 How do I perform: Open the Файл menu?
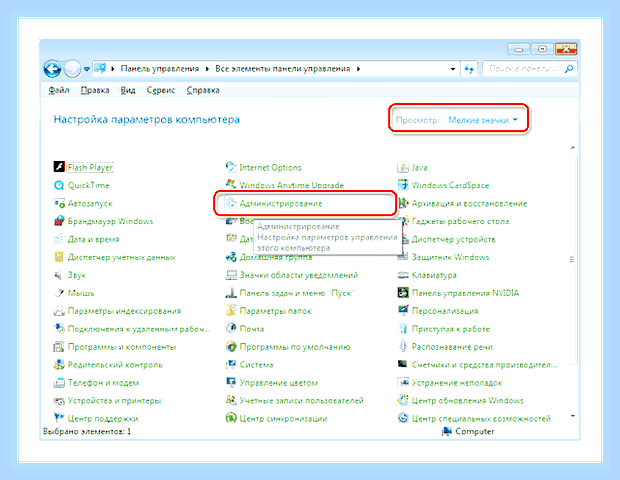(x=59, y=90)
